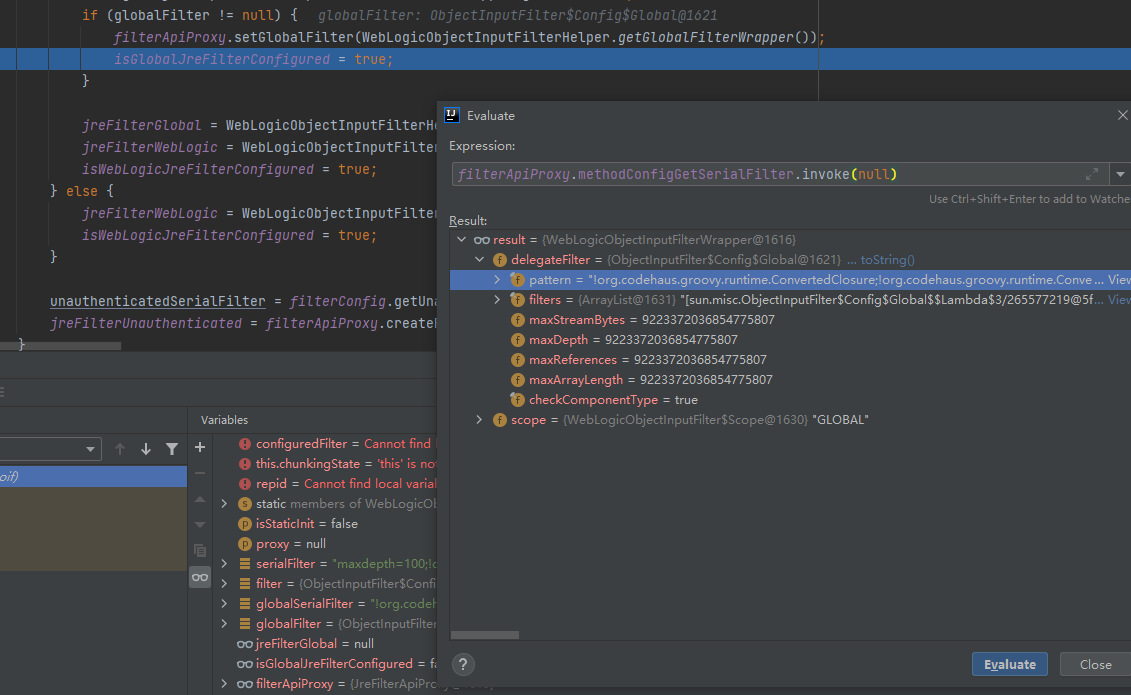1131x695 pixels.
Task: Click the Evaluate expression input field
Action: pyautogui.click(x=780, y=174)
